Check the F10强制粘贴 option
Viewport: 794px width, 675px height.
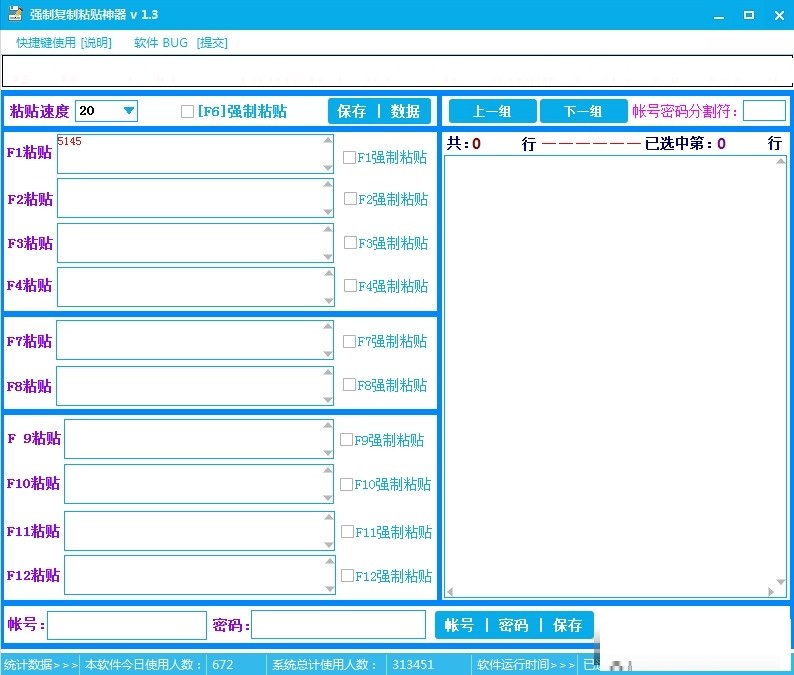click(347, 484)
